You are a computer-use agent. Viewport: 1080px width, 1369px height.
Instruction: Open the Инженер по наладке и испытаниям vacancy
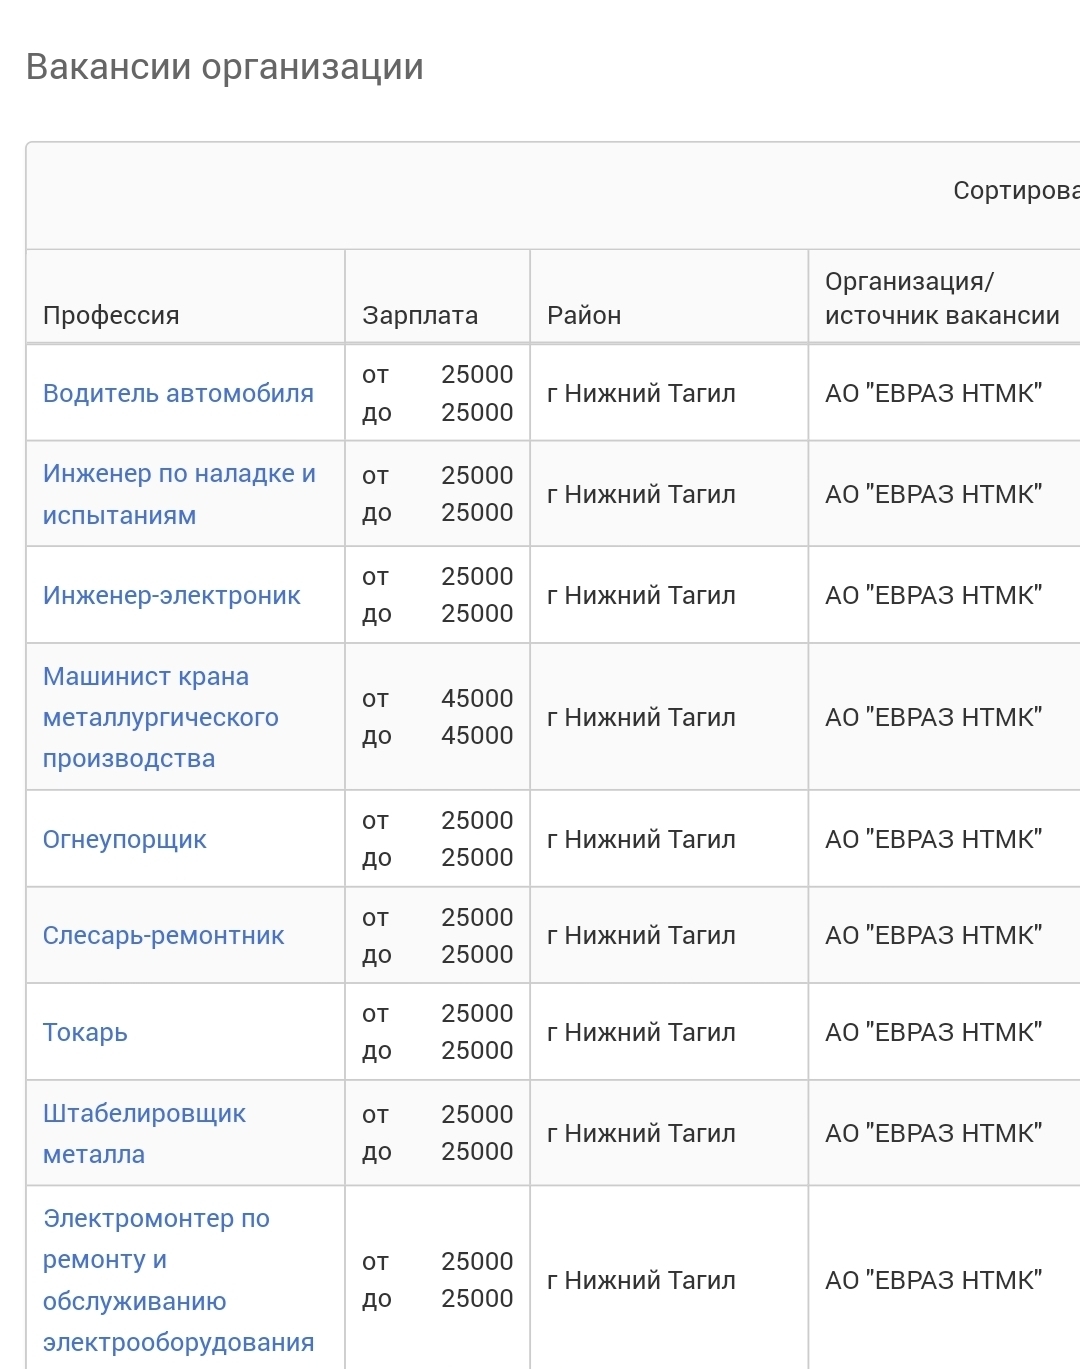click(x=178, y=494)
